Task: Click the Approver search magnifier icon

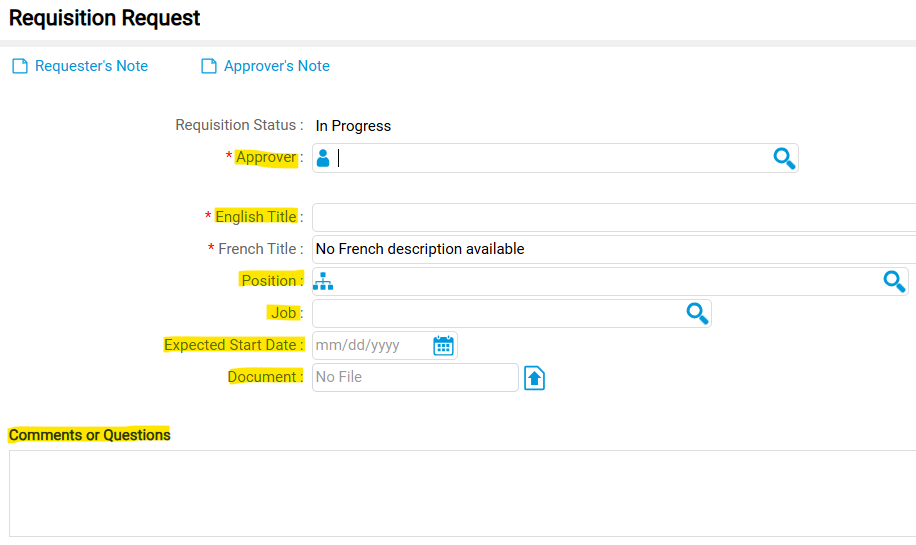Action: pos(784,158)
